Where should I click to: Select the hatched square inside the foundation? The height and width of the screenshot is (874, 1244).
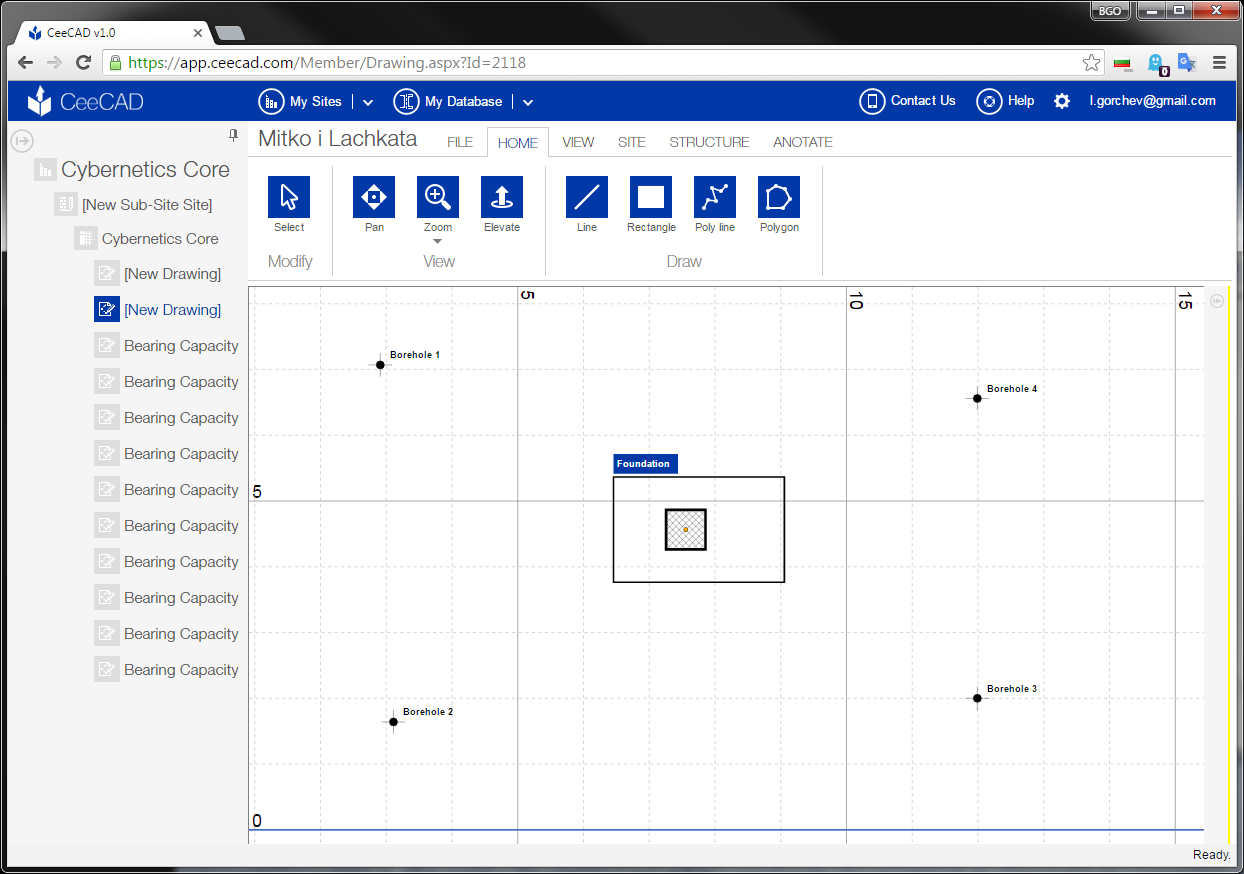point(686,530)
